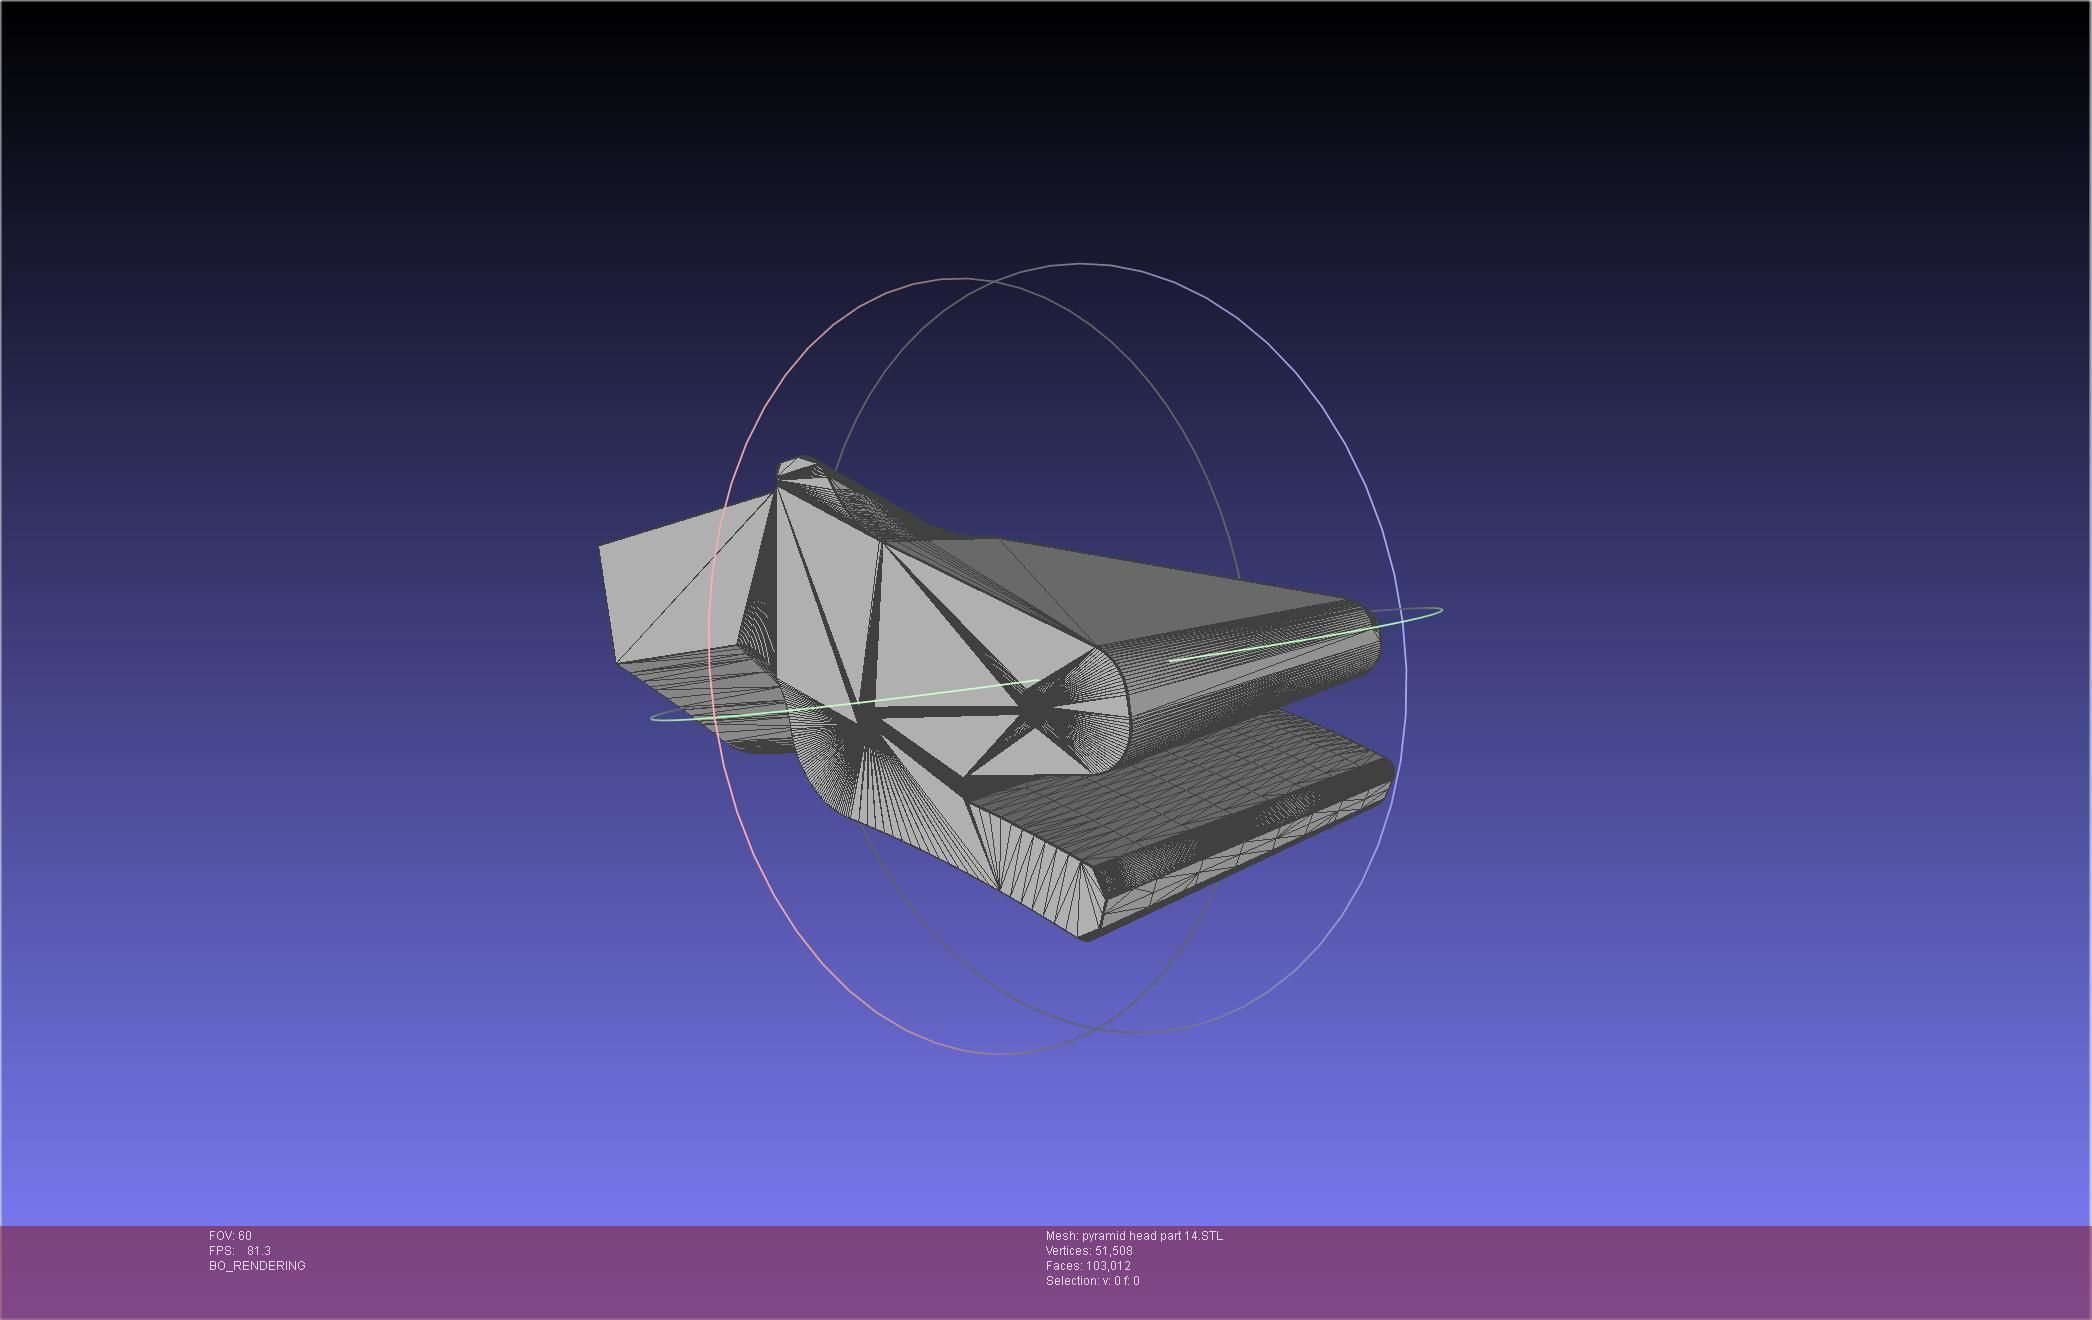Screen dimensions: 2092x1320
Task: Click the mesh name pyramid head part 14.STL
Action: [x=1134, y=1236]
